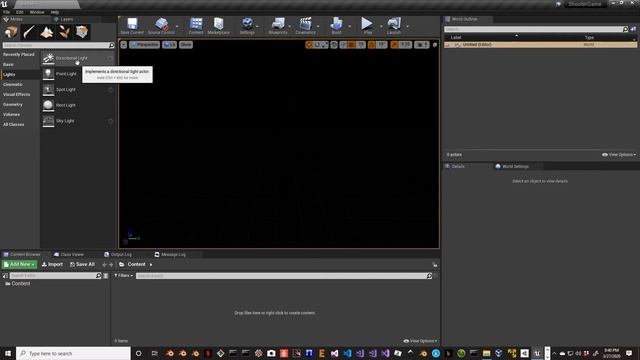Select the Place mode icon
This screenshot has width=640, height=360.
pyautogui.click(x=11, y=32)
